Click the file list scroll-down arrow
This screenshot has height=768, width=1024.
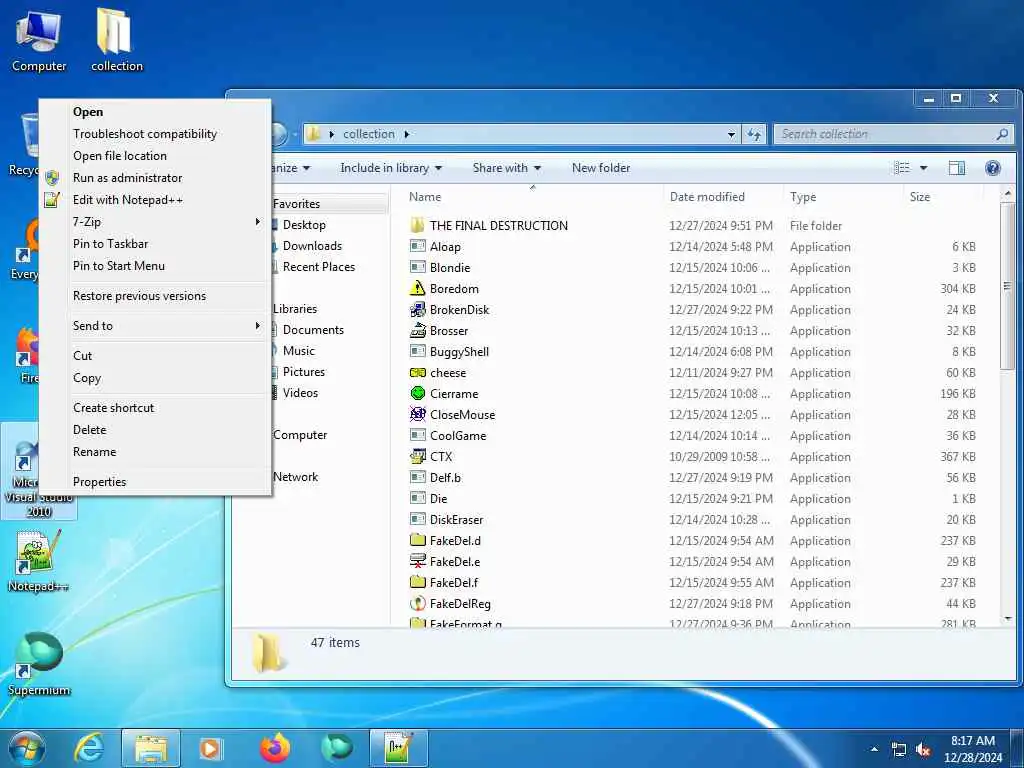click(x=1008, y=618)
